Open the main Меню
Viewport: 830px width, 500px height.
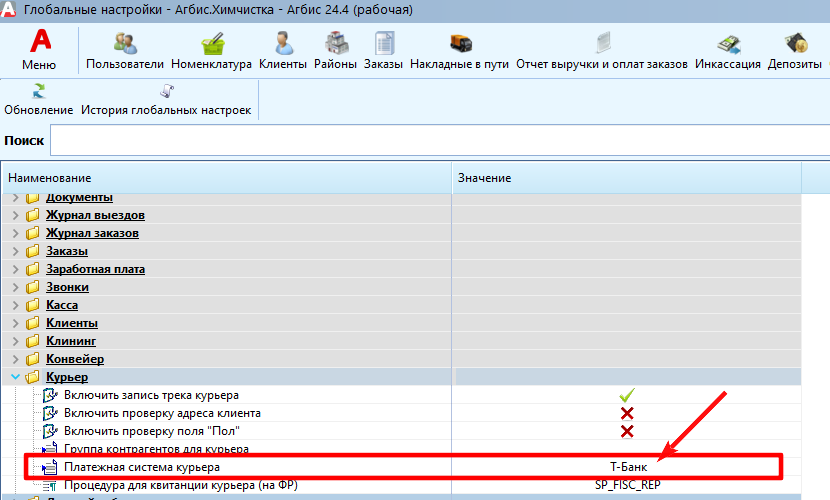coord(39,50)
